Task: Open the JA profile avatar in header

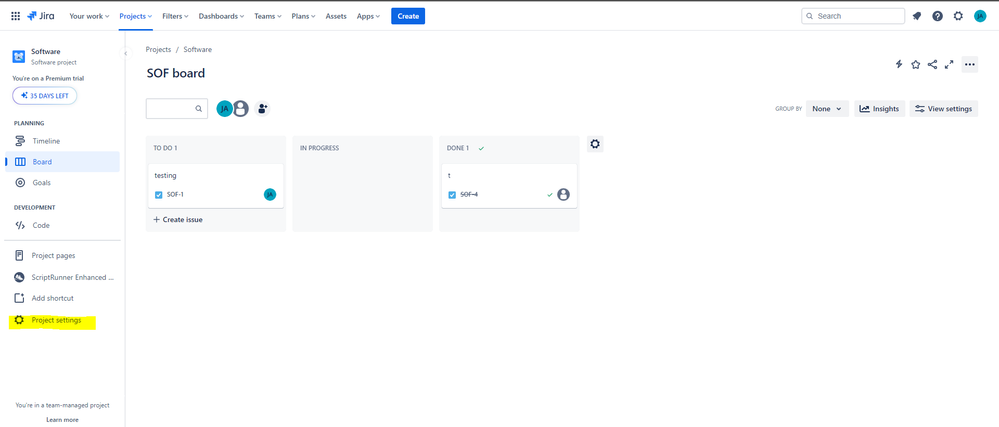Action: pyautogui.click(x=980, y=16)
